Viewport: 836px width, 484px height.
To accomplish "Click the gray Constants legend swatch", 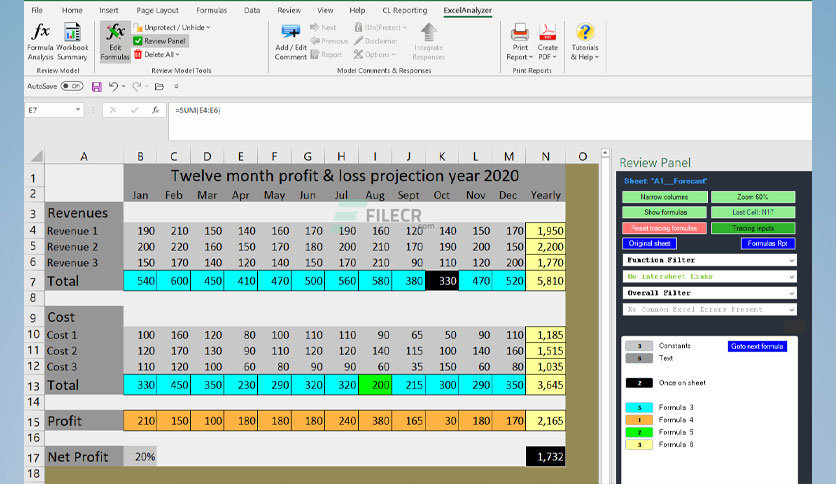I will [639, 346].
